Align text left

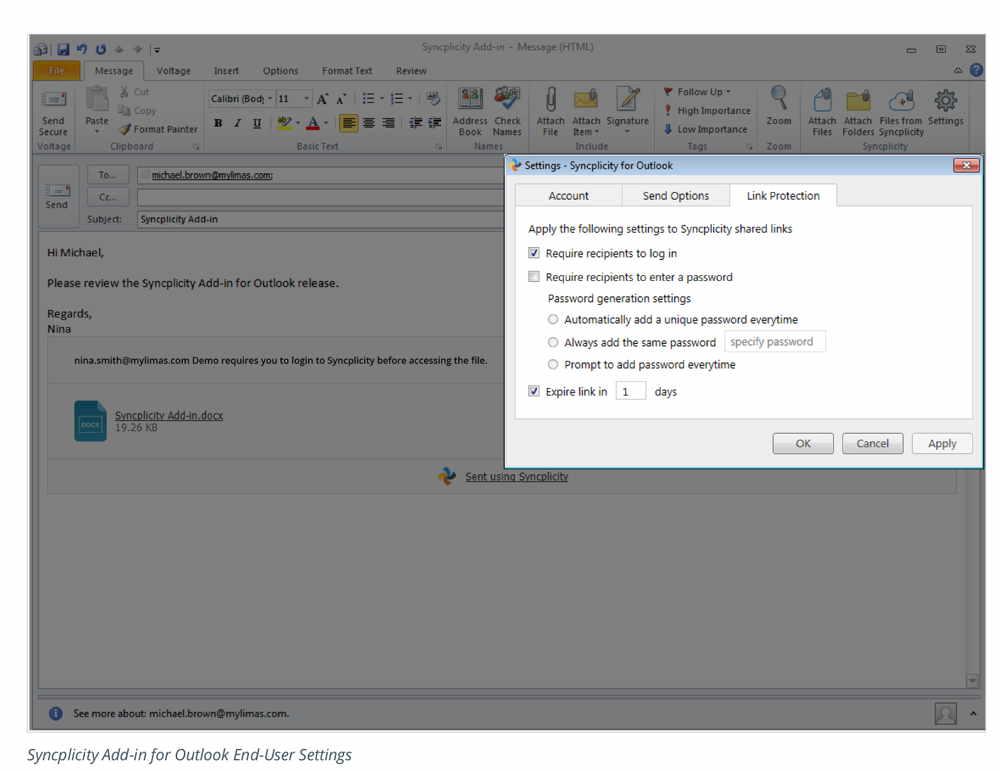[348, 122]
